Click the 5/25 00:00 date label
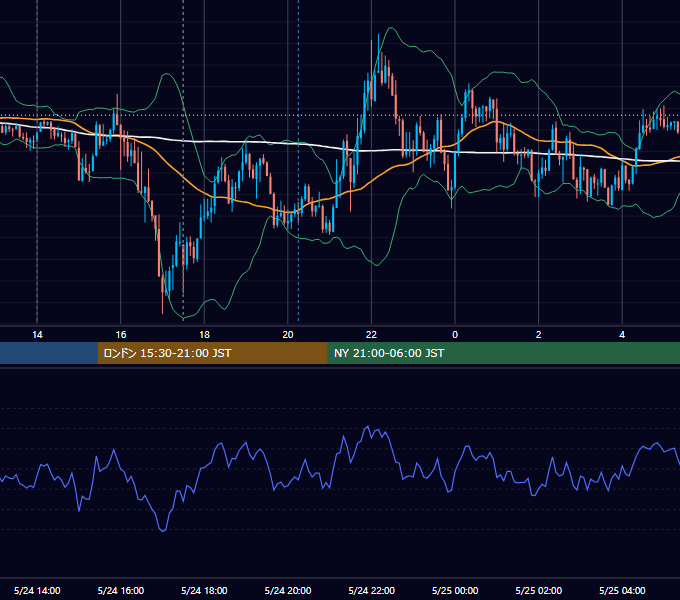 (x=455, y=590)
